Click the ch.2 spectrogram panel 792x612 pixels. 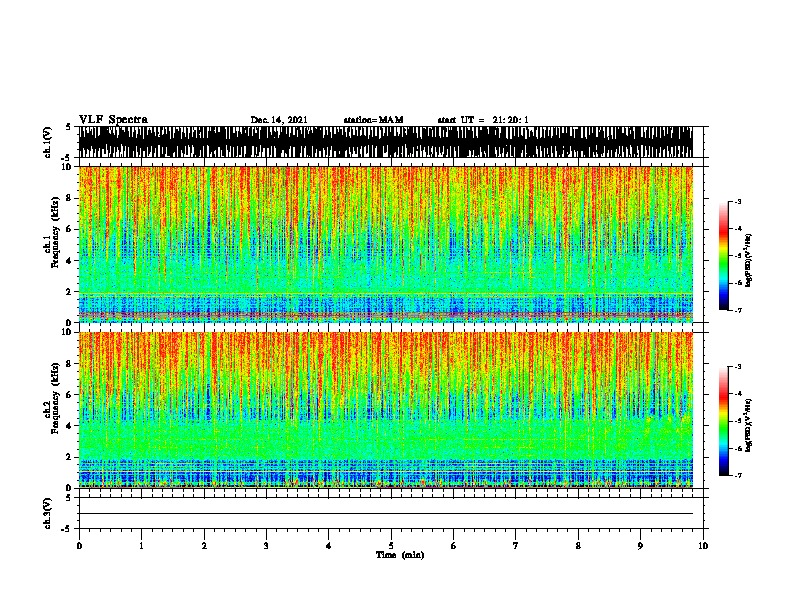[x=385, y=410]
